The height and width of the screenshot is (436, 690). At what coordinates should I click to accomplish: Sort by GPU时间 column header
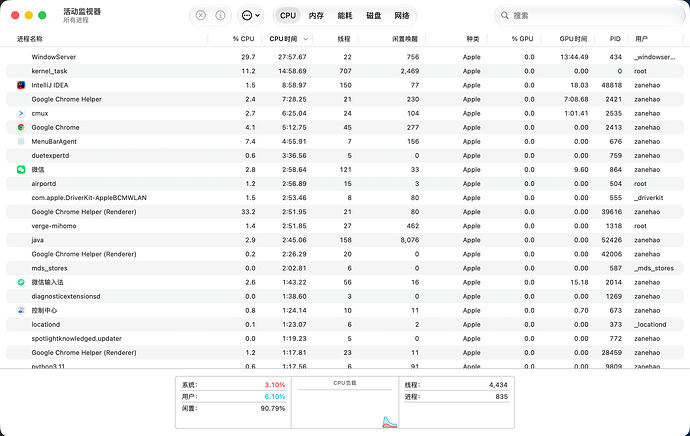[573, 39]
